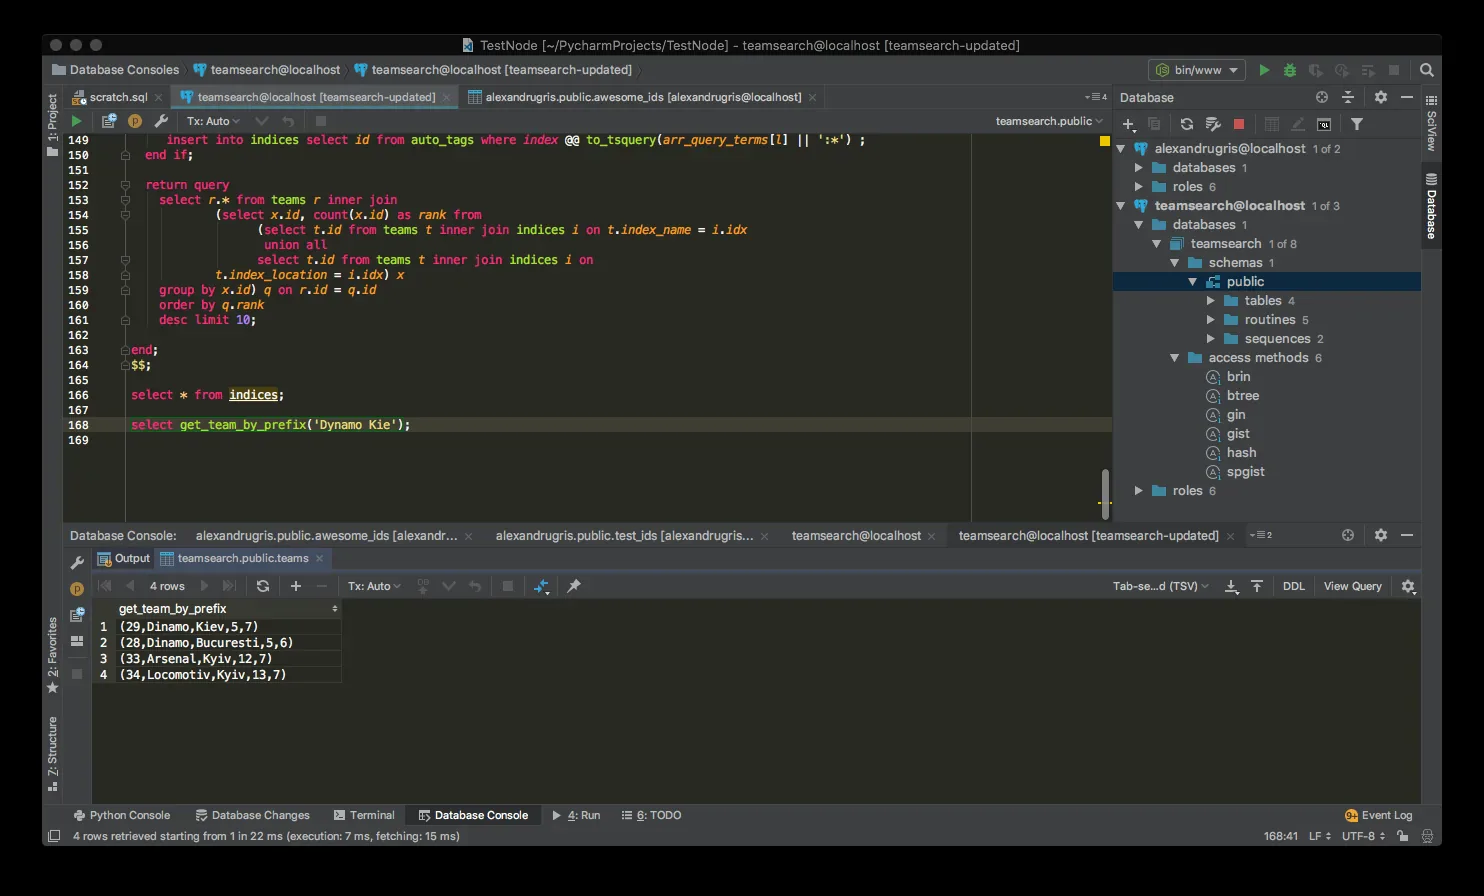Open the bin/www run configuration dropdown

1197,70
